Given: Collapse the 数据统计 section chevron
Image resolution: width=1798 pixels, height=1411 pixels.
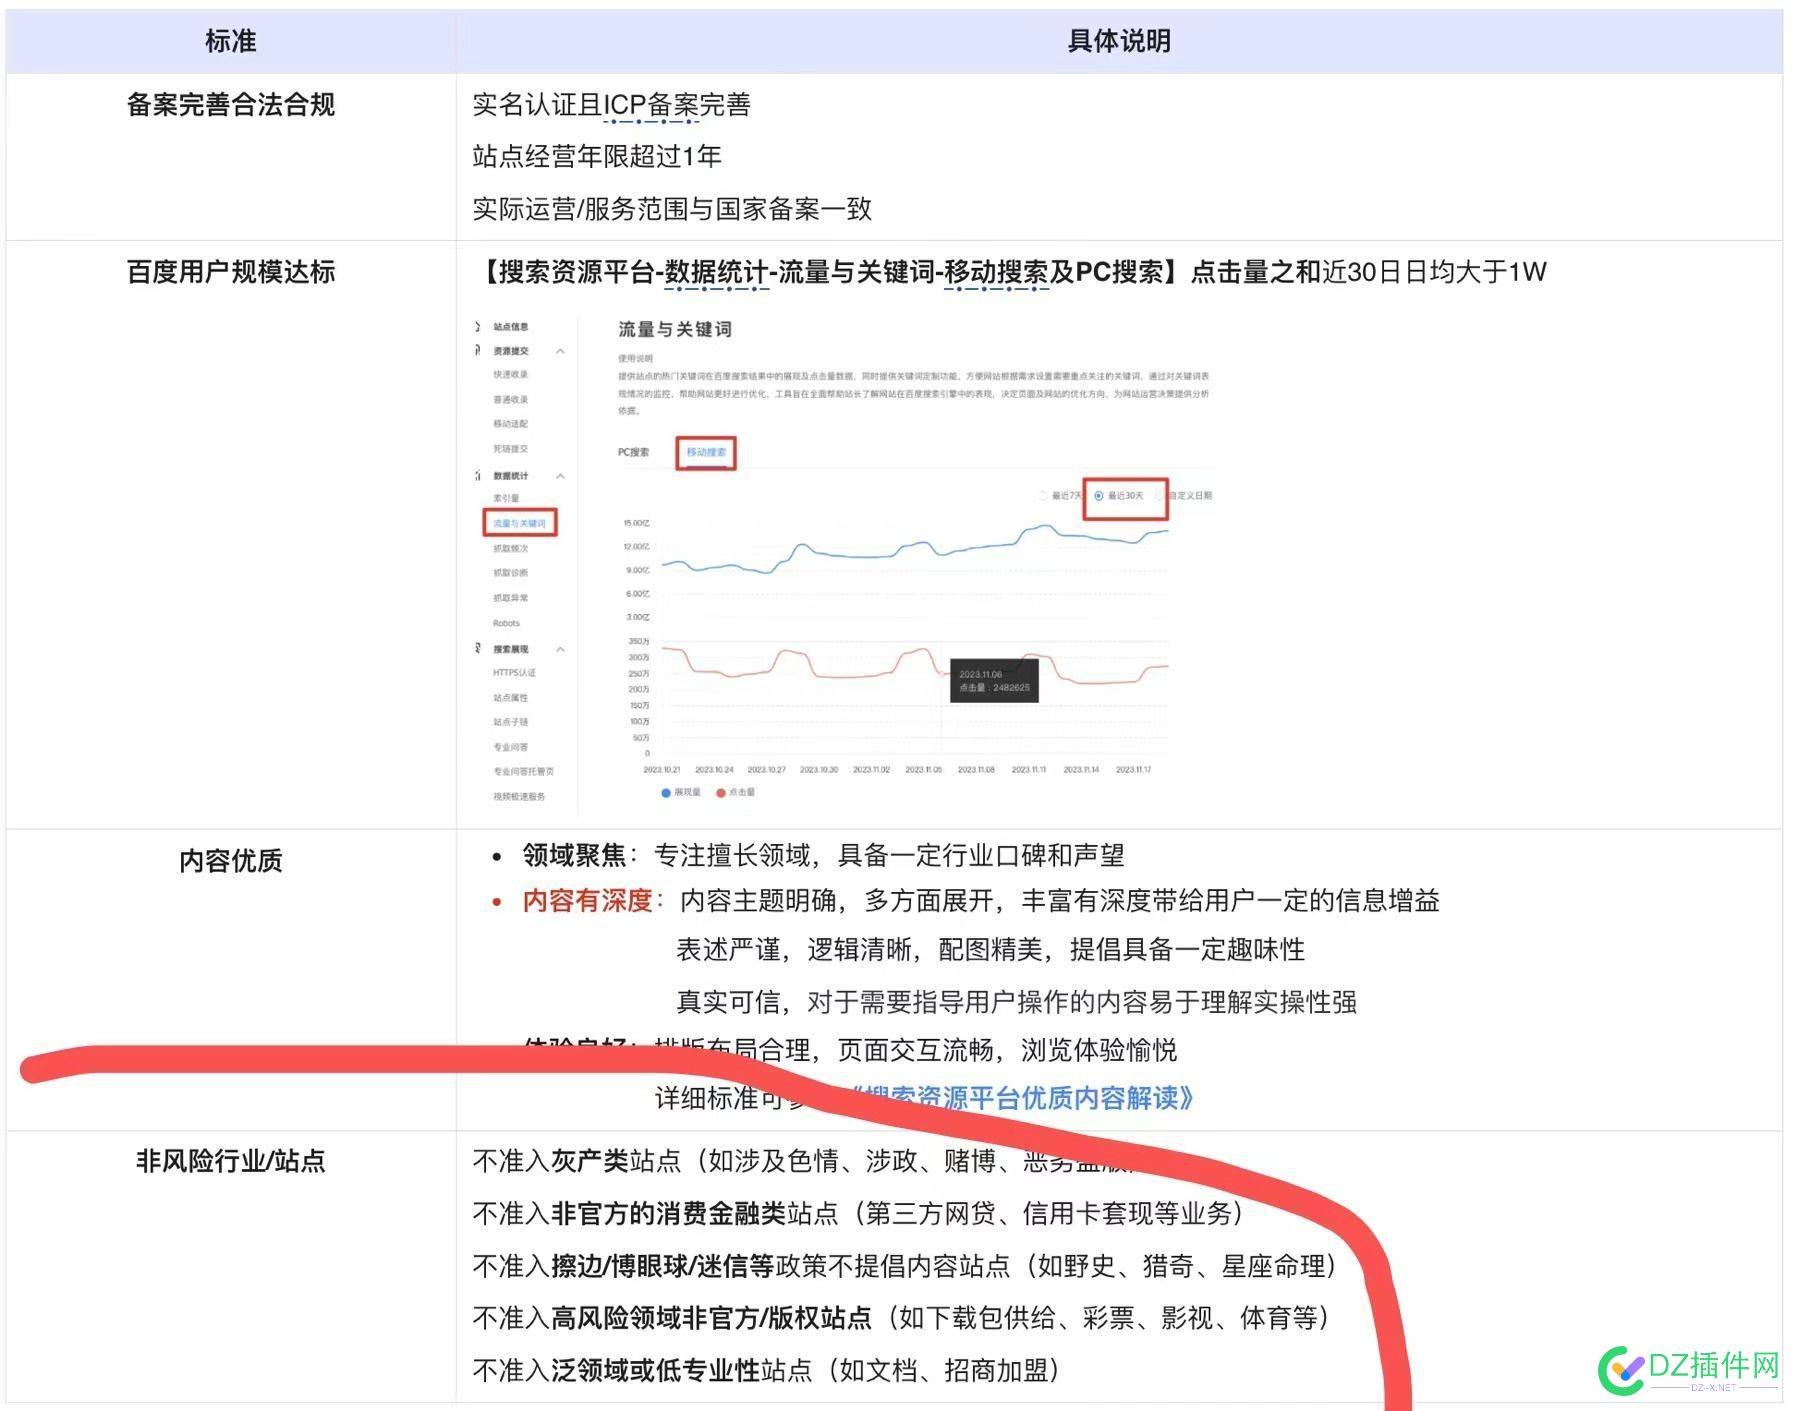Looking at the screenshot, I should (561, 476).
